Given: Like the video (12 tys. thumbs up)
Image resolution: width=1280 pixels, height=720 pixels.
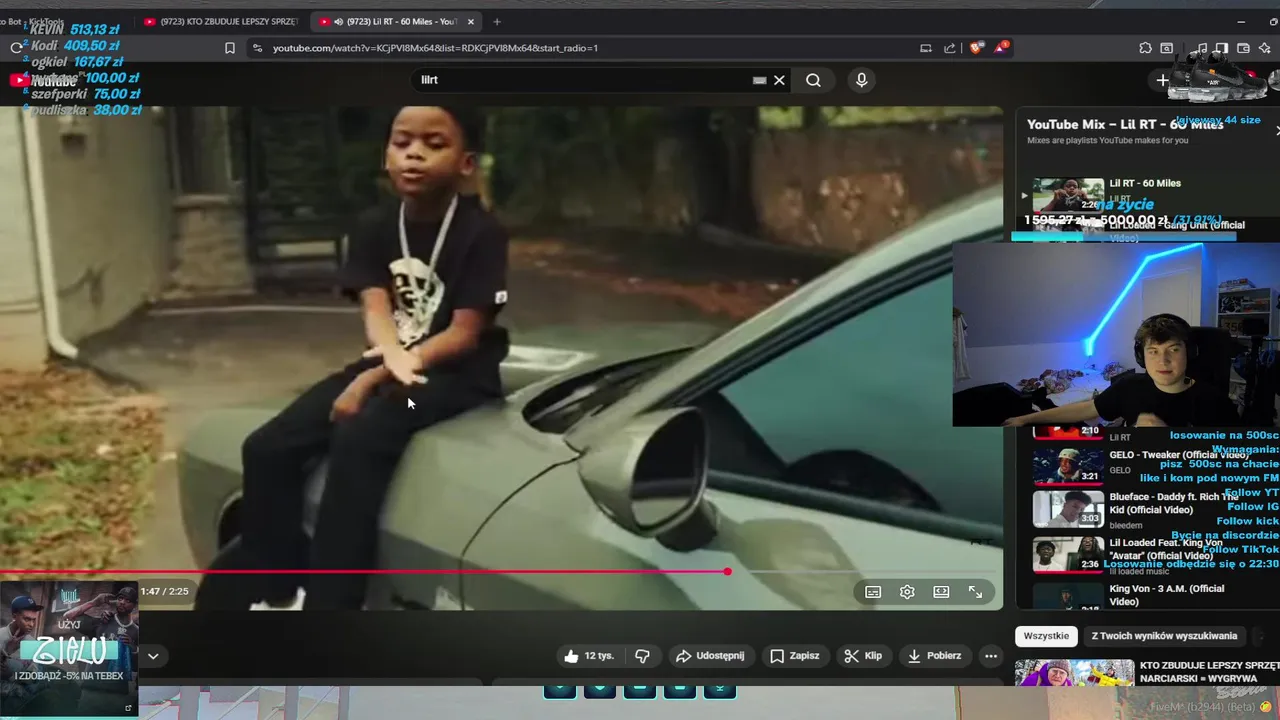Looking at the screenshot, I should (588, 656).
